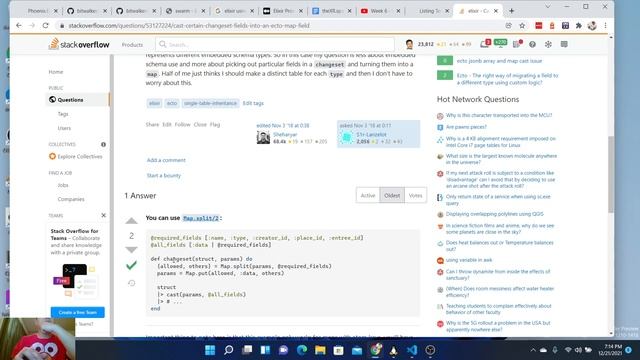Screen dimensions: 640x360
Task: Open the Stack Overflow inbox icon
Action: [x=484, y=44]
